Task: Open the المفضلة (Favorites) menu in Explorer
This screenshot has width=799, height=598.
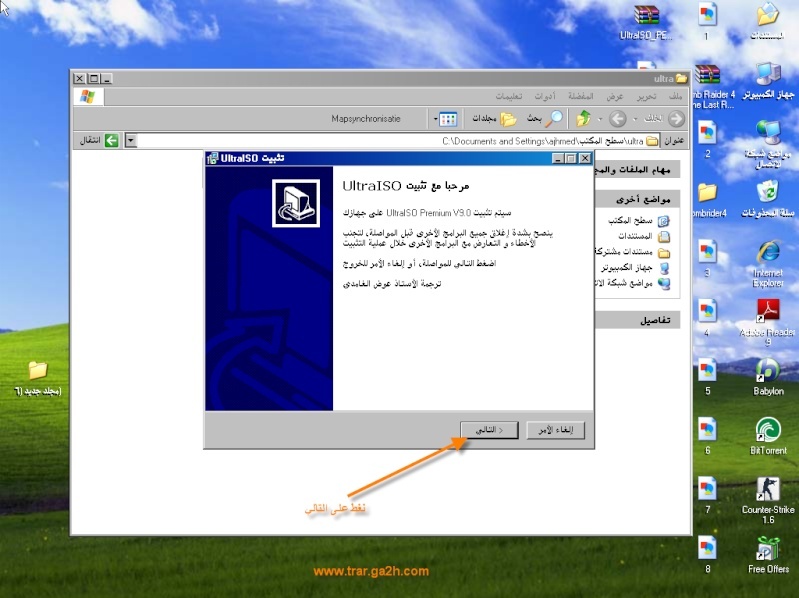Action: 581,96
